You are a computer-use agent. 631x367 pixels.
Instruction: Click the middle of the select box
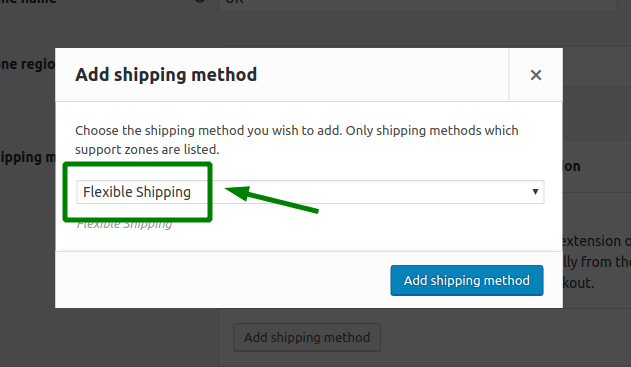pos(310,192)
